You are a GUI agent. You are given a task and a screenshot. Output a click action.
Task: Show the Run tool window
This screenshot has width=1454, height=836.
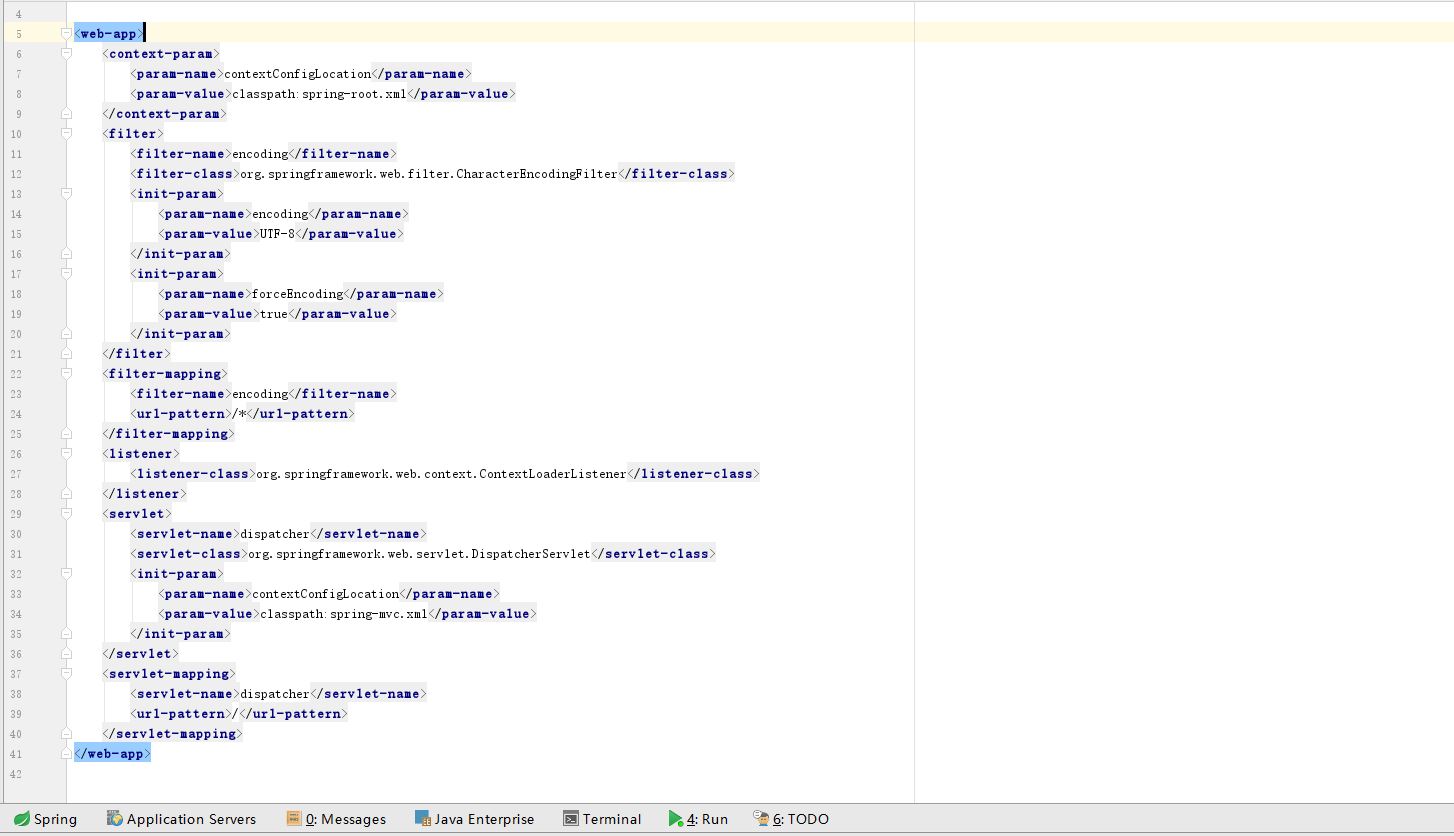coord(698,819)
